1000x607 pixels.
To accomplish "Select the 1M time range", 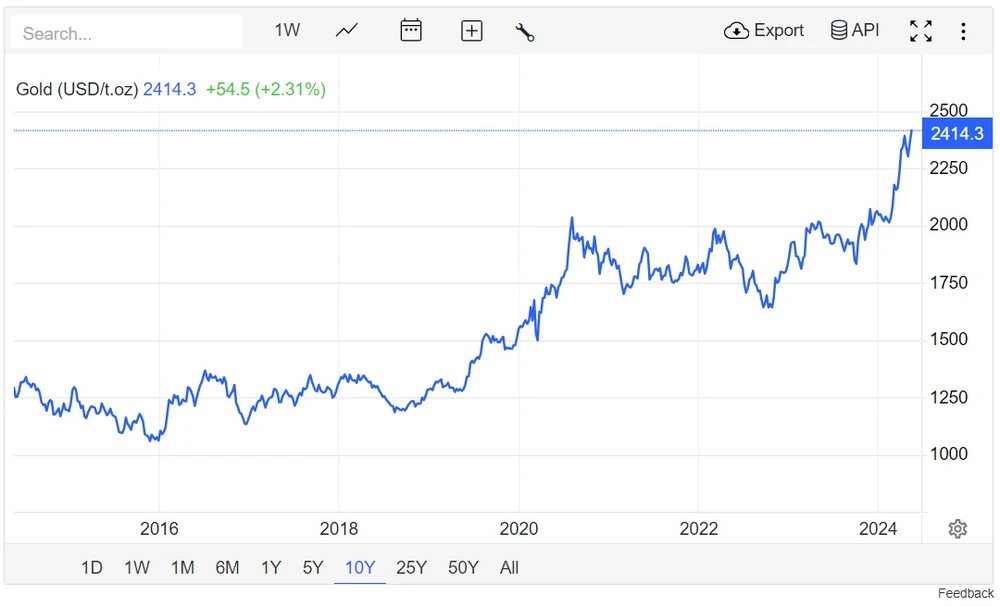I will click(182, 567).
